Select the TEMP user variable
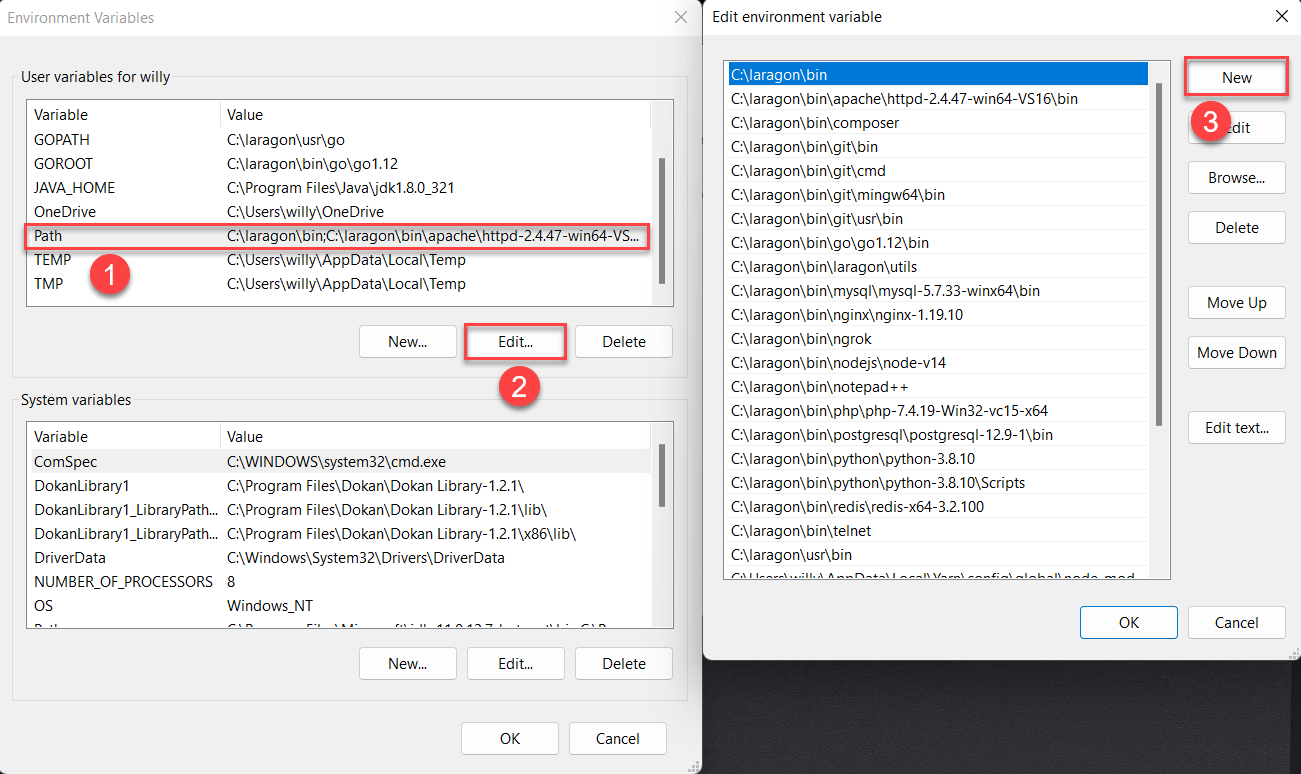This screenshot has height=774, width=1301. pyautogui.click(x=340, y=260)
